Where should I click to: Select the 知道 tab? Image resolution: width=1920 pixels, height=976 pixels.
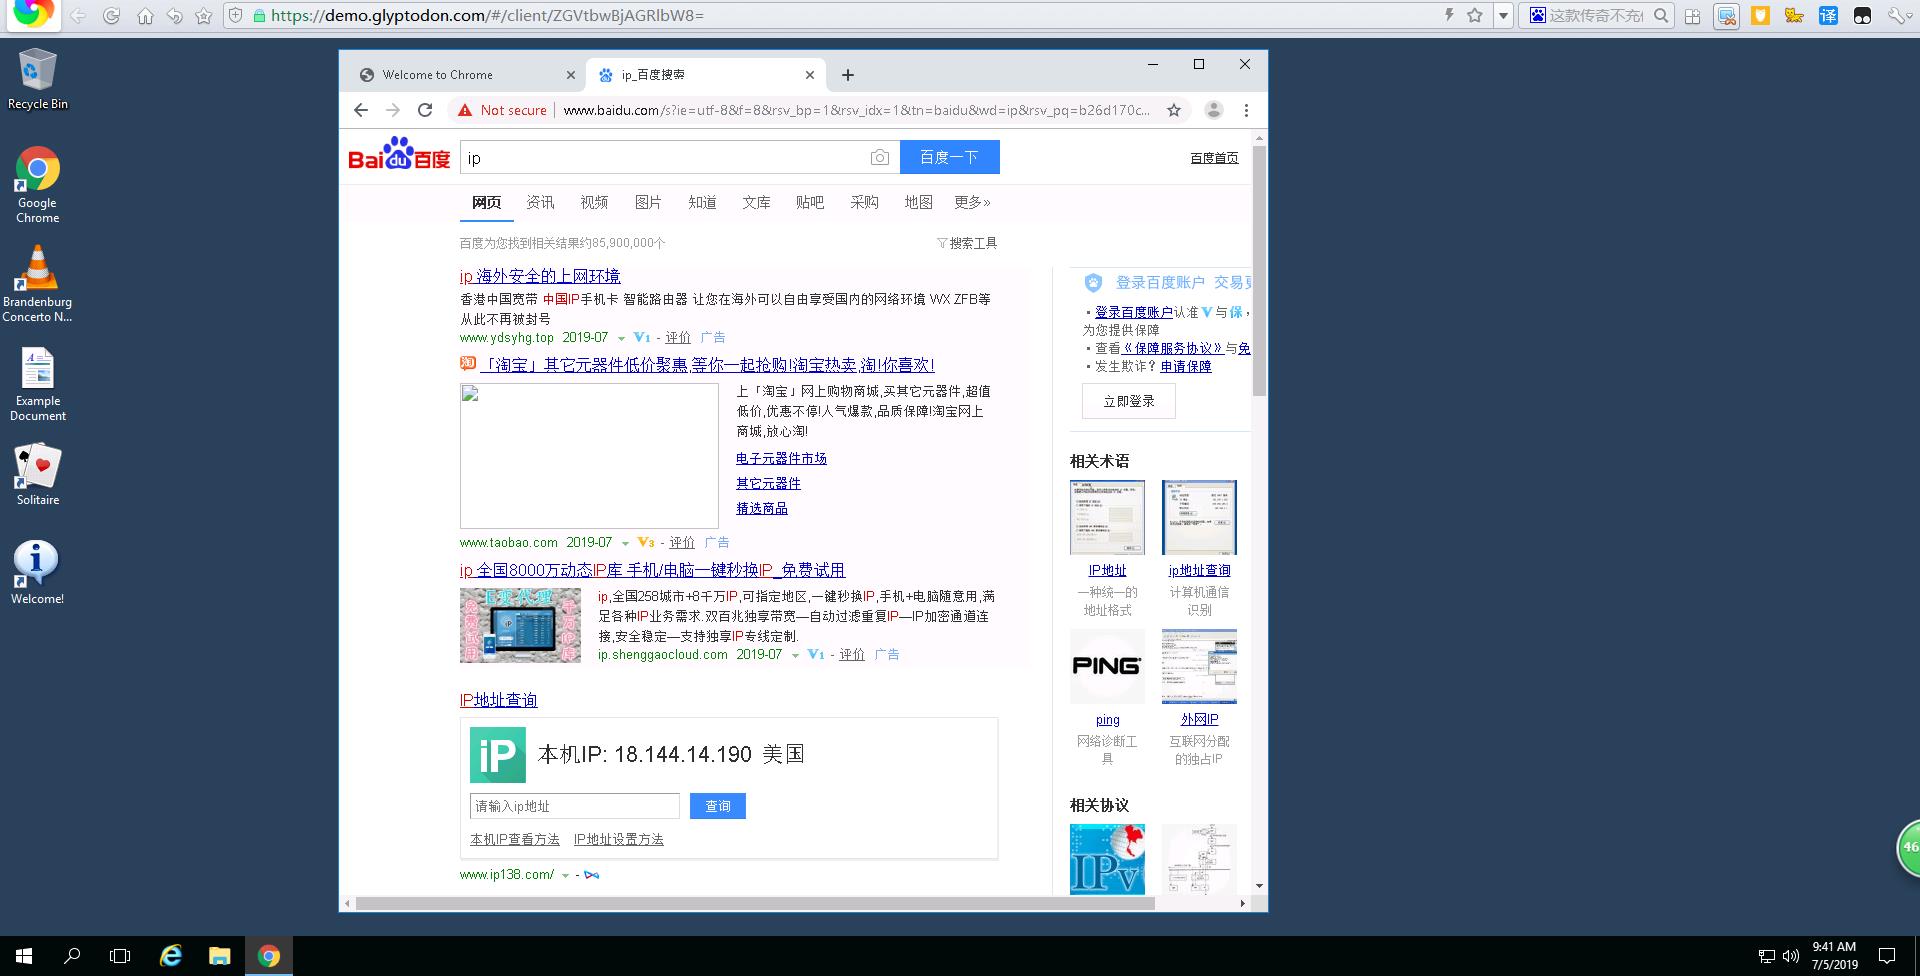coord(702,202)
